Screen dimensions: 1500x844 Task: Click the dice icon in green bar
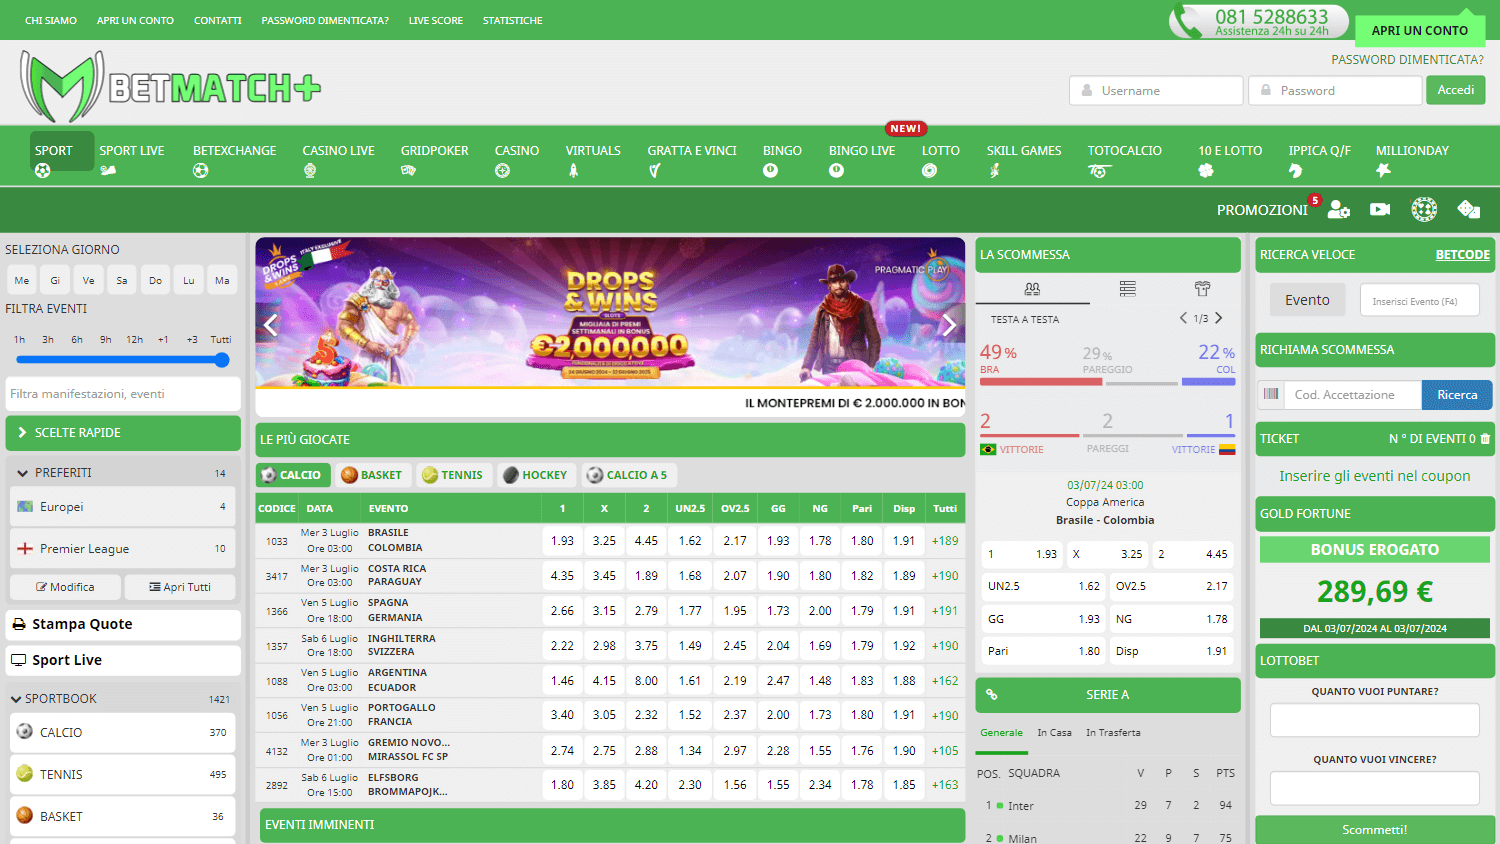tap(1468, 209)
